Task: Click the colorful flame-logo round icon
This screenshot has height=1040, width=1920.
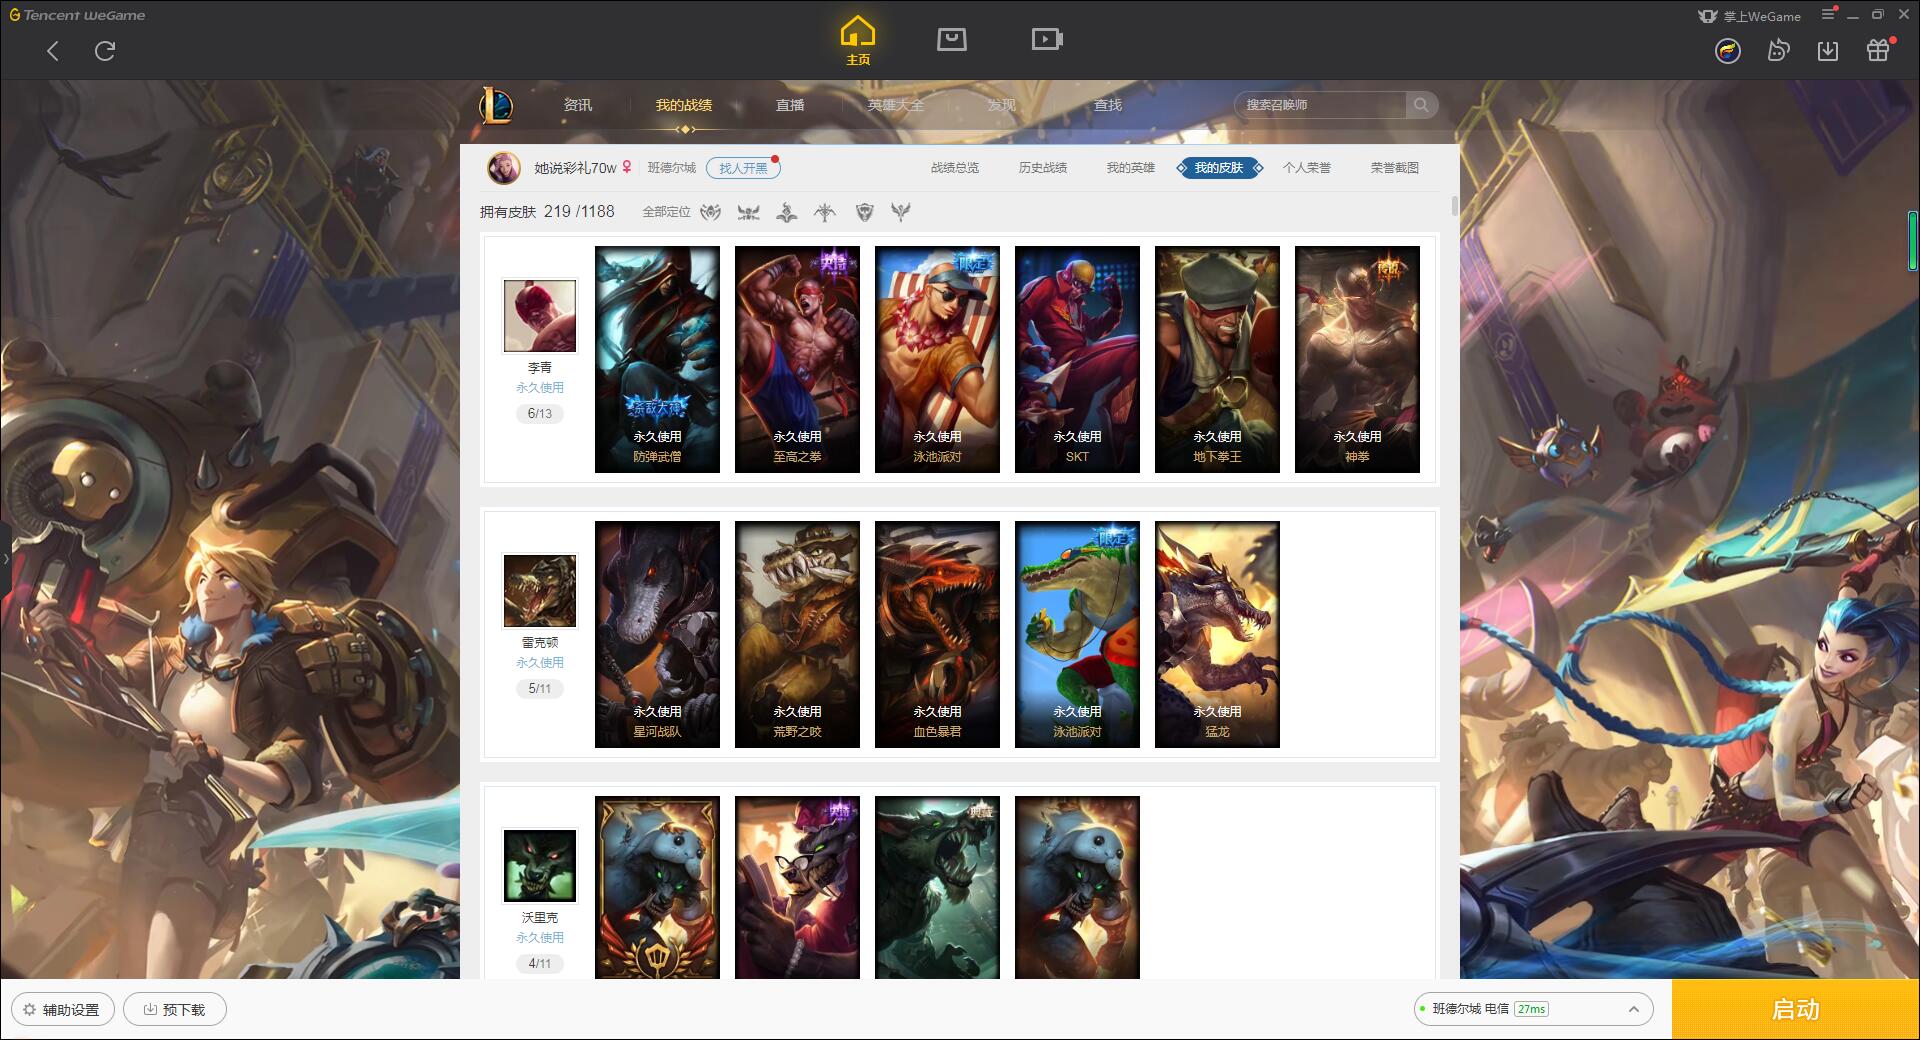Action: pos(1728,51)
